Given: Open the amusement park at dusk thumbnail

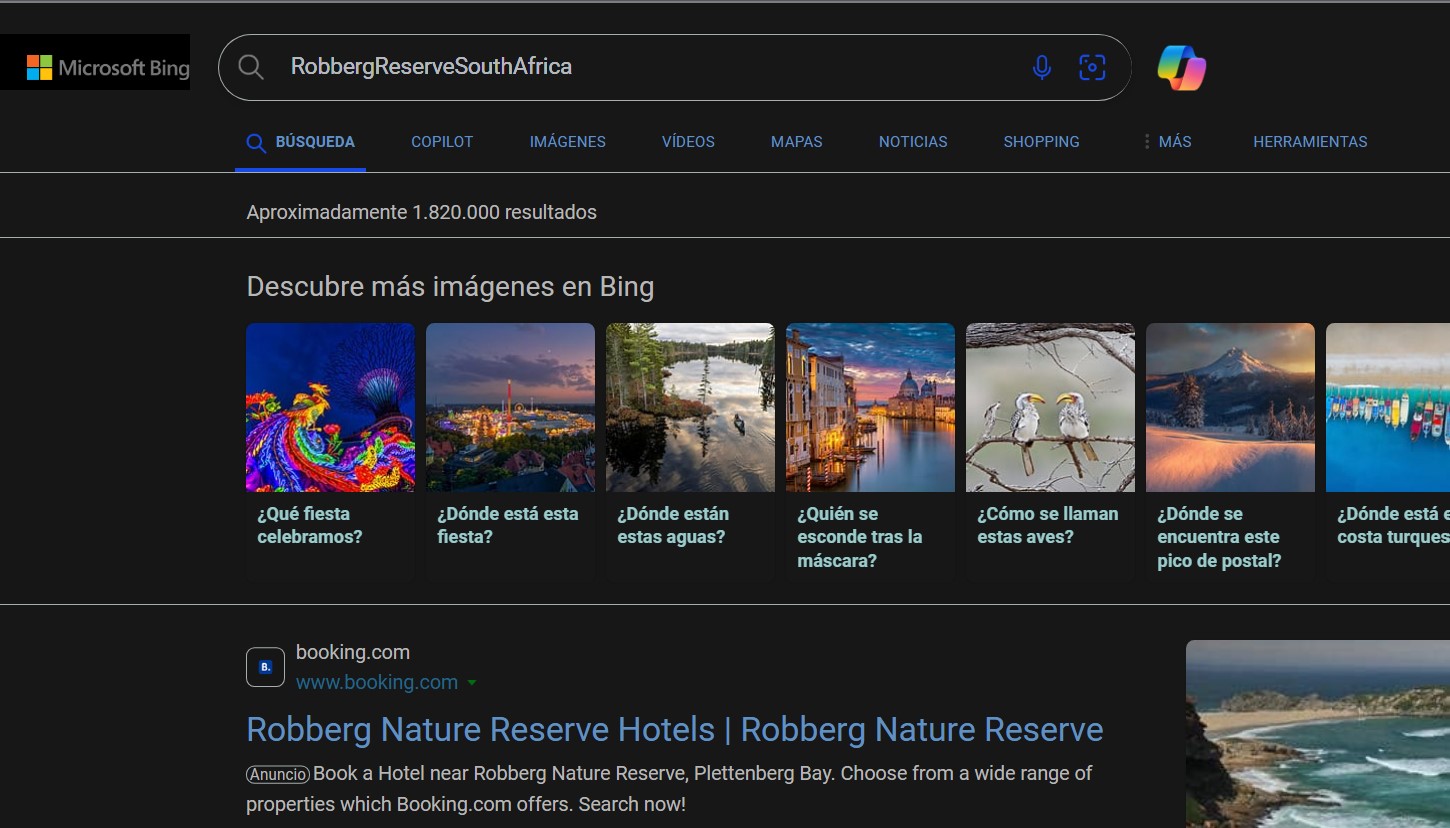Looking at the screenshot, I should pyautogui.click(x=510, y=407).
